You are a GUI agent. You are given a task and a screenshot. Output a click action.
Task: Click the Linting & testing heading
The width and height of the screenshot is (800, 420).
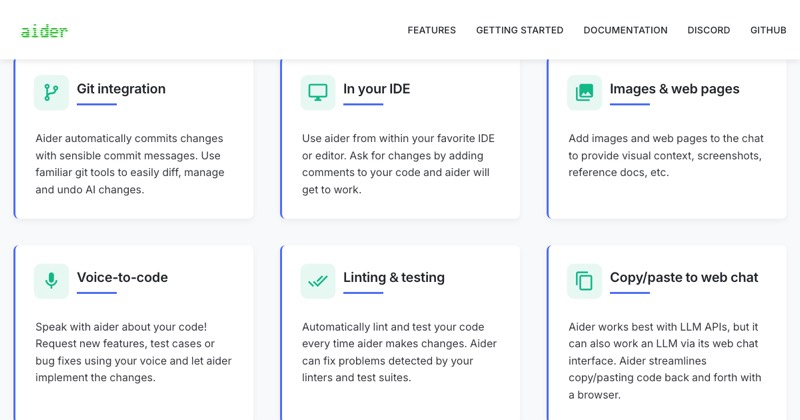394,277
